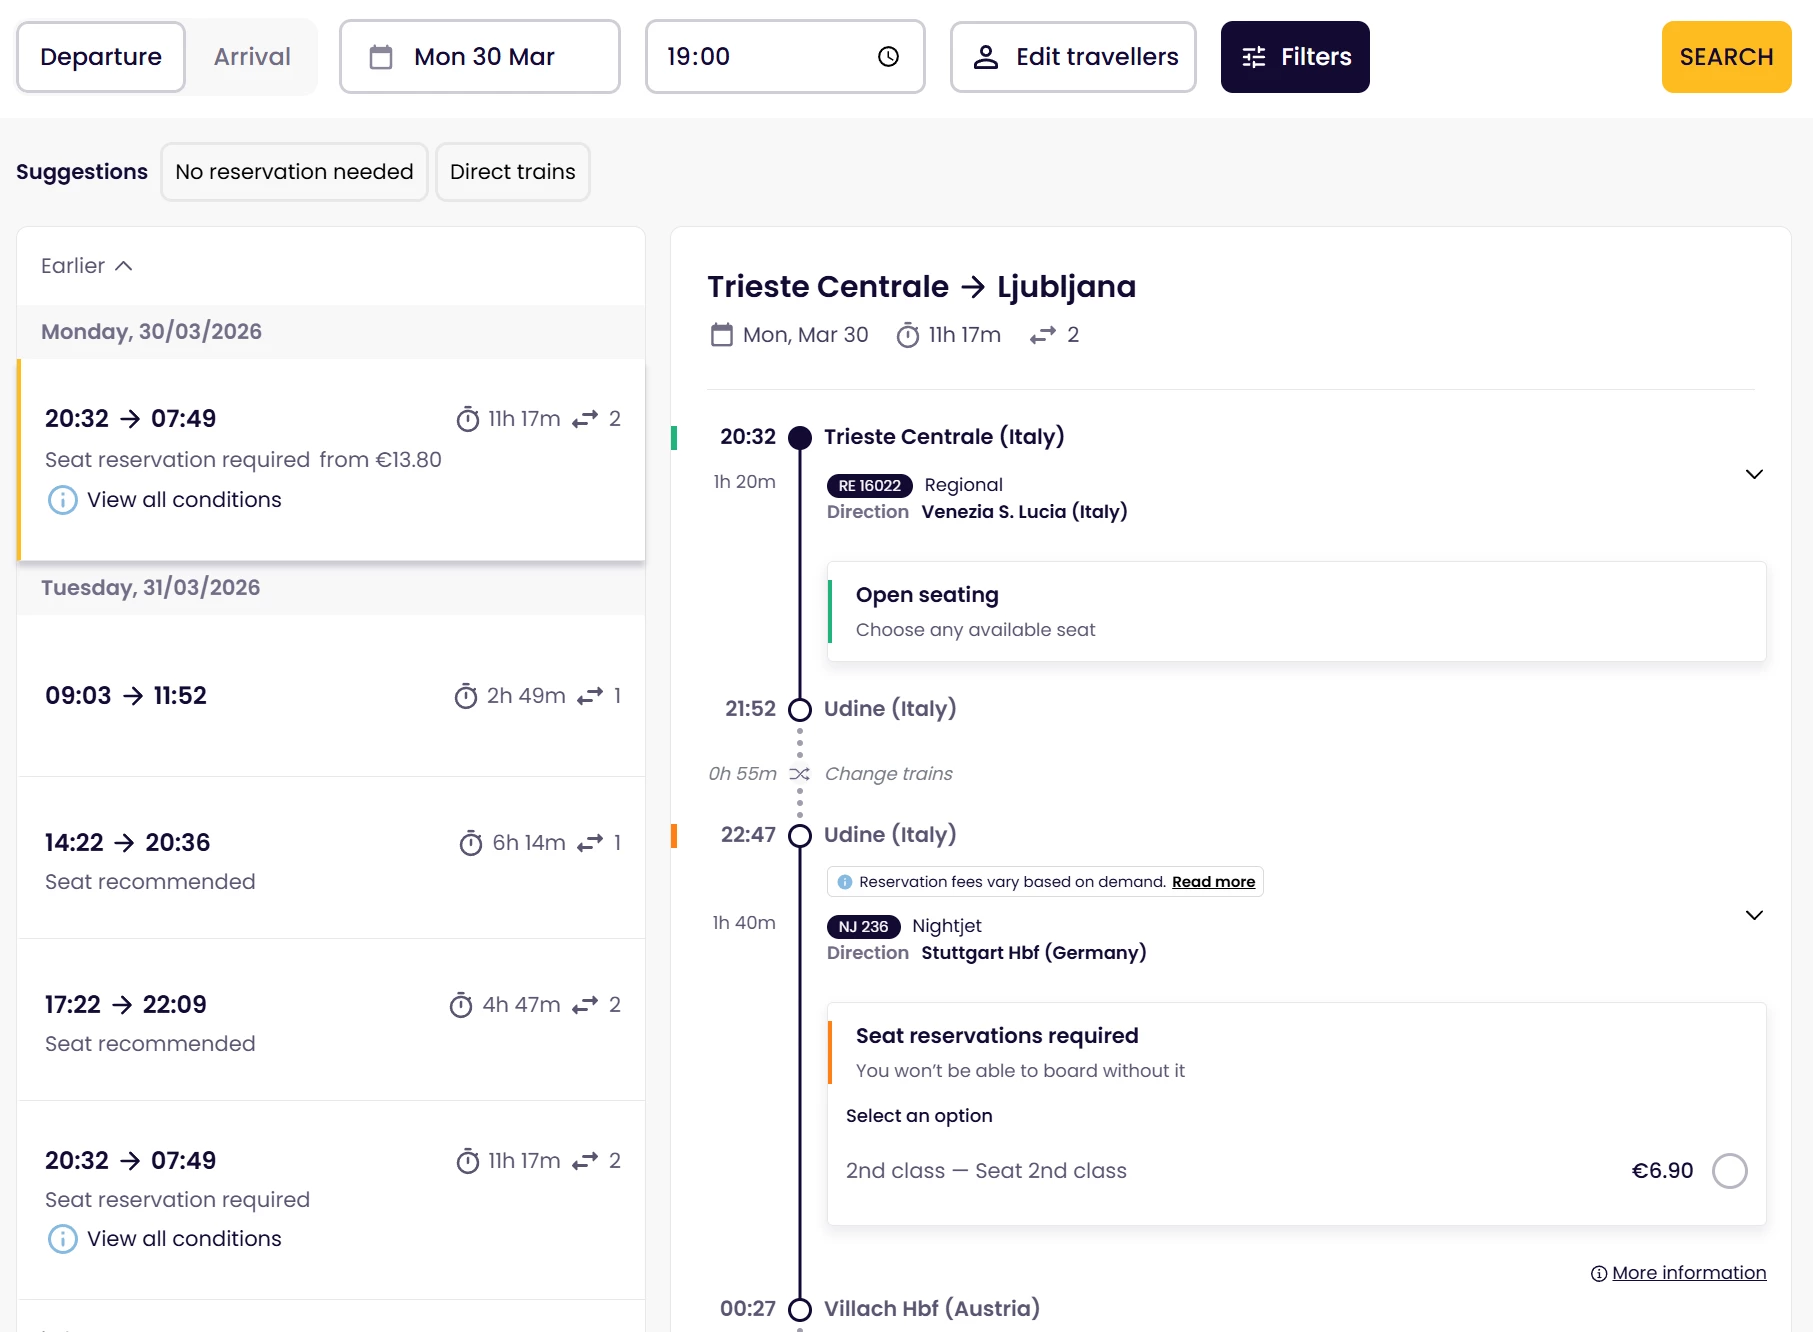Click info icon beside Reservation fees notice

pos(845,882)
